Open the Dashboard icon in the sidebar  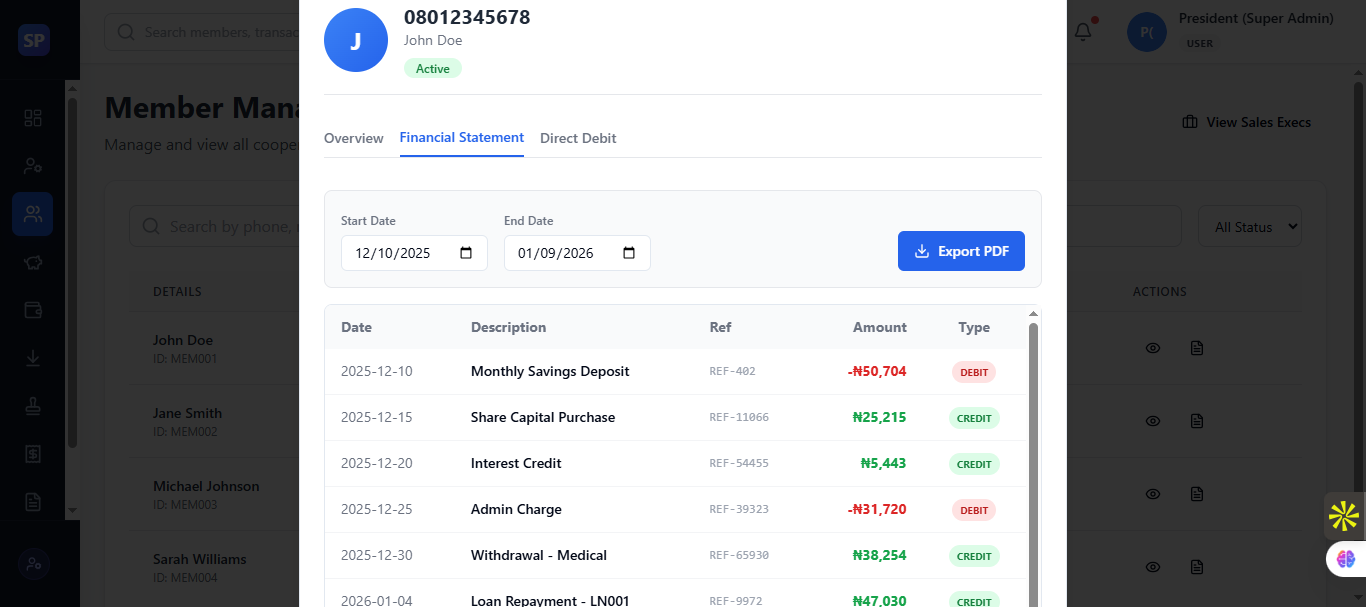coord(33,118)
